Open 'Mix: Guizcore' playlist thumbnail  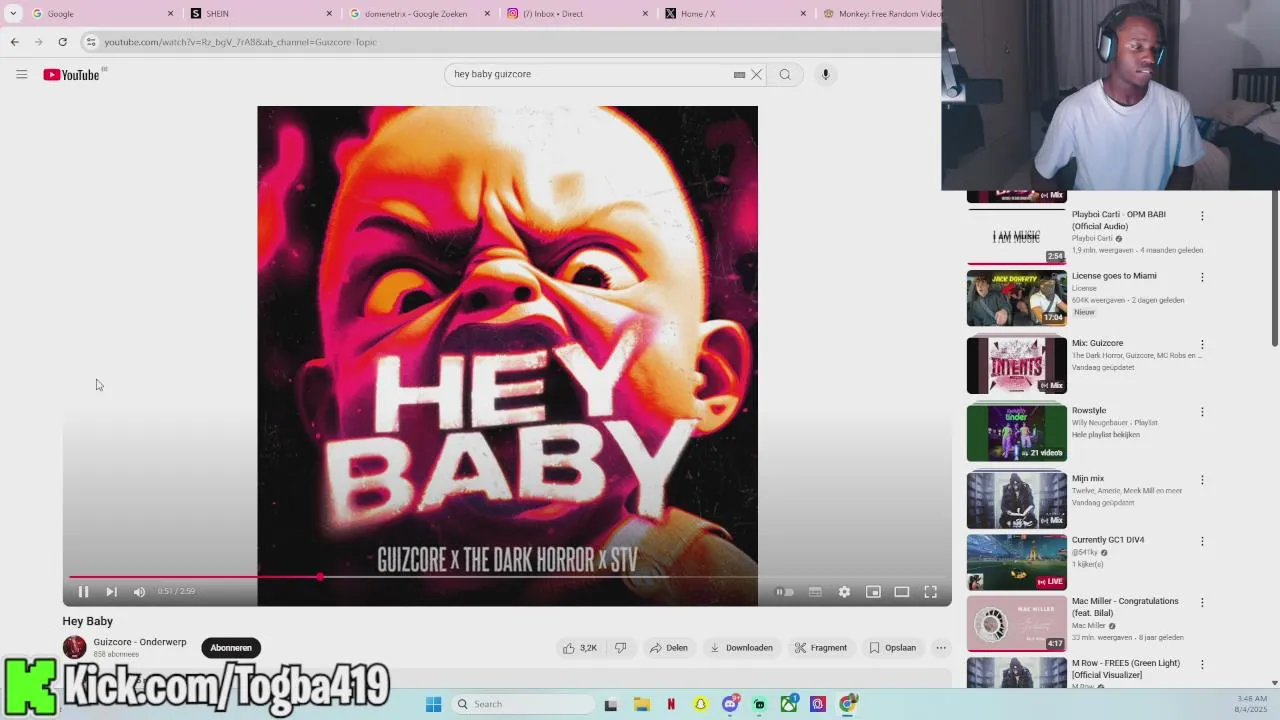tap(1016, 365)
